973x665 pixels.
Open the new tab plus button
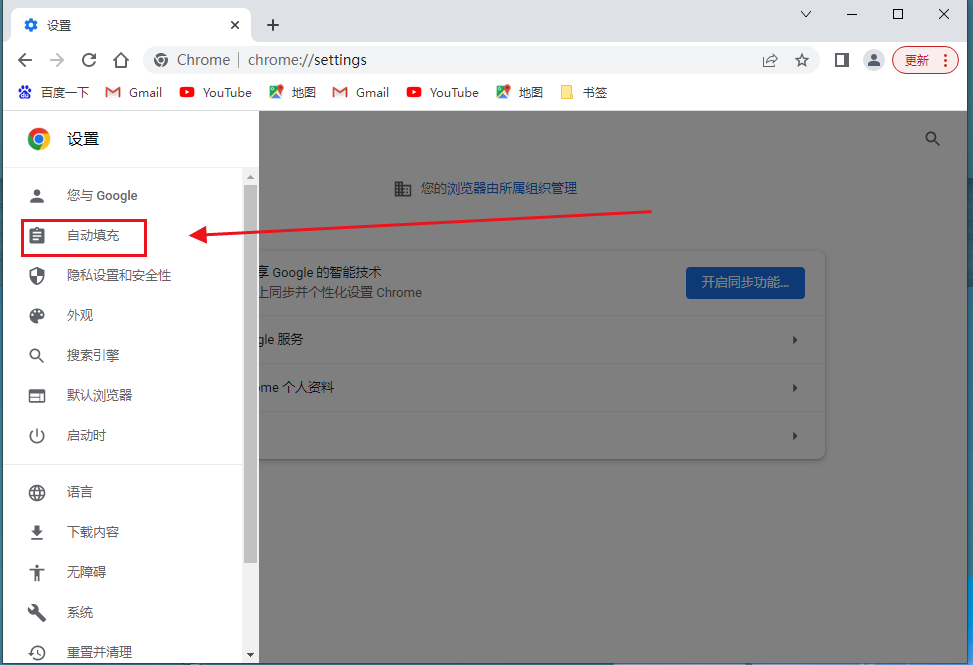click(x=273, y=25)
